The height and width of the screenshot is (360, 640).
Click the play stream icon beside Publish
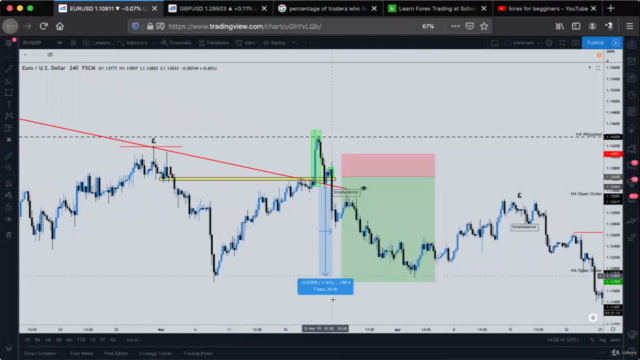pyautogui.click(x=616, y=43)
